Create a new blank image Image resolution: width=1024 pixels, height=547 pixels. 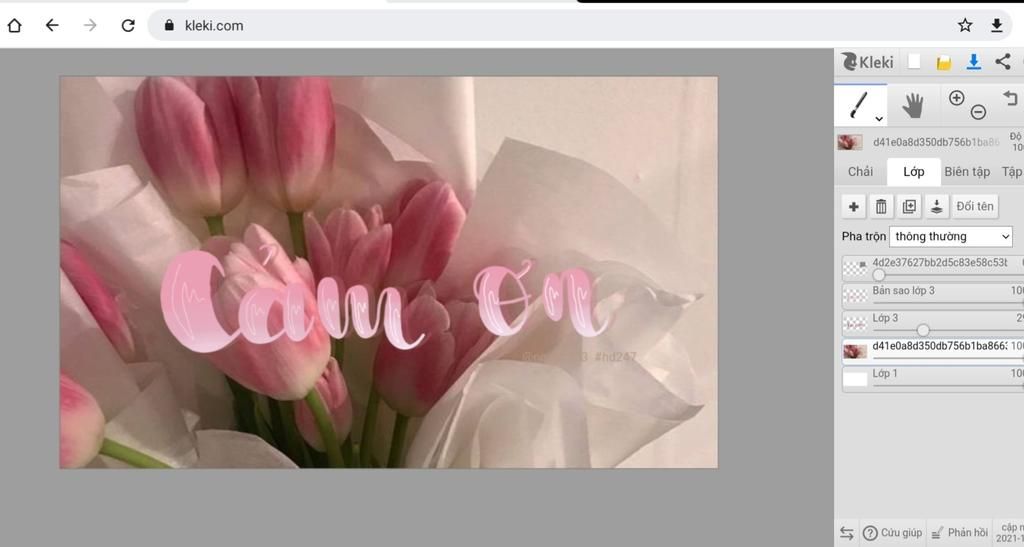[914, 61]
